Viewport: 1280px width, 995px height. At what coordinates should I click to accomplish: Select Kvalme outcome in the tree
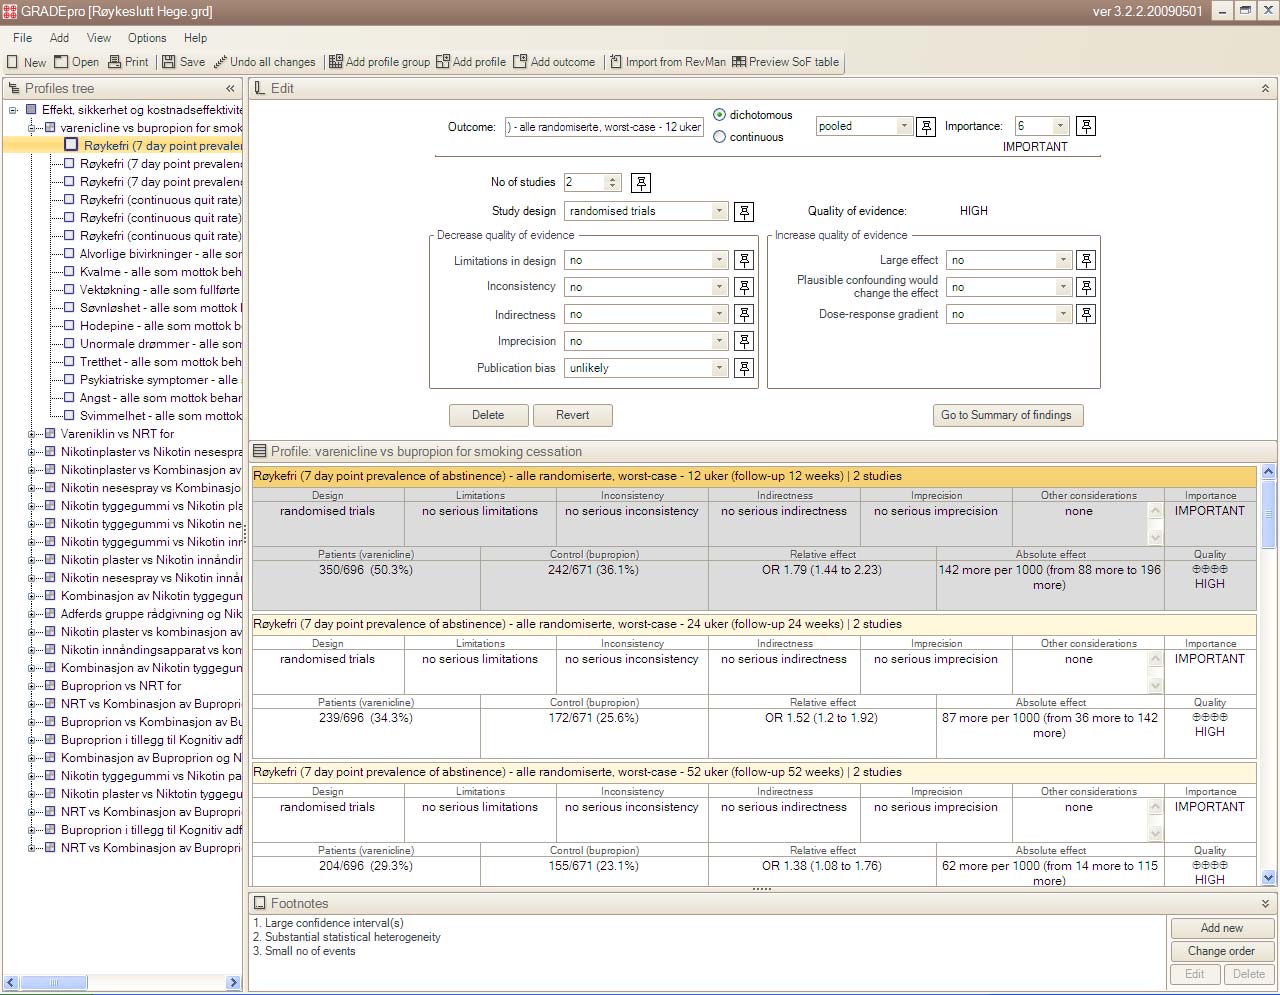pyautogui.click(x=160, y=272)
